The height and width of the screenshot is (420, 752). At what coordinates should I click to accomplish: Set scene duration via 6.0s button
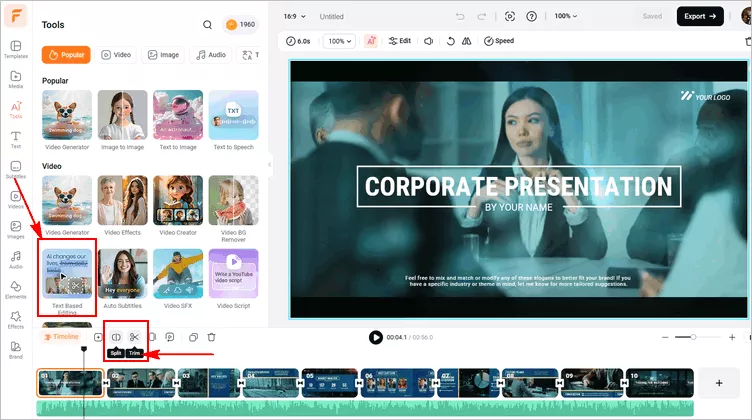(x=298, y=41)
